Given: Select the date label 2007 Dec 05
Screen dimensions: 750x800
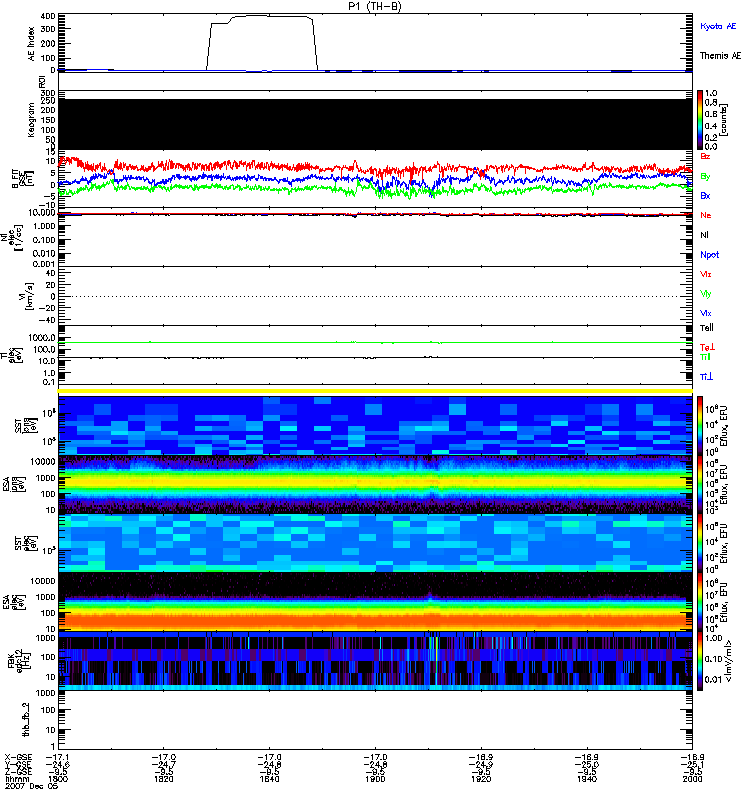Looking at the screenshot, I should pyautogui.click(x=31, y=786).
